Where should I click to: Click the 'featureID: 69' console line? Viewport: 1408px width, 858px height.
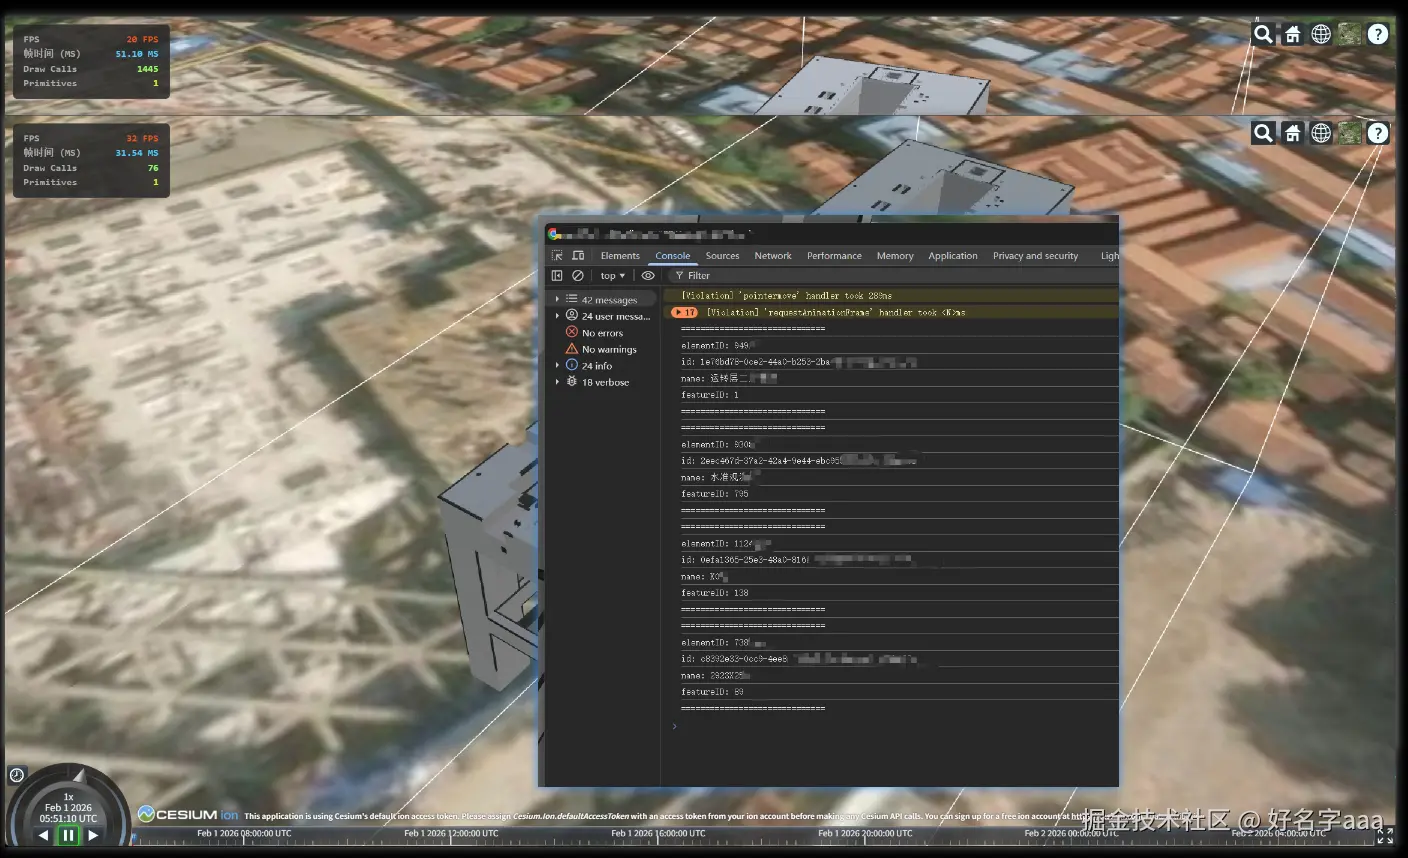pos(712,692)
